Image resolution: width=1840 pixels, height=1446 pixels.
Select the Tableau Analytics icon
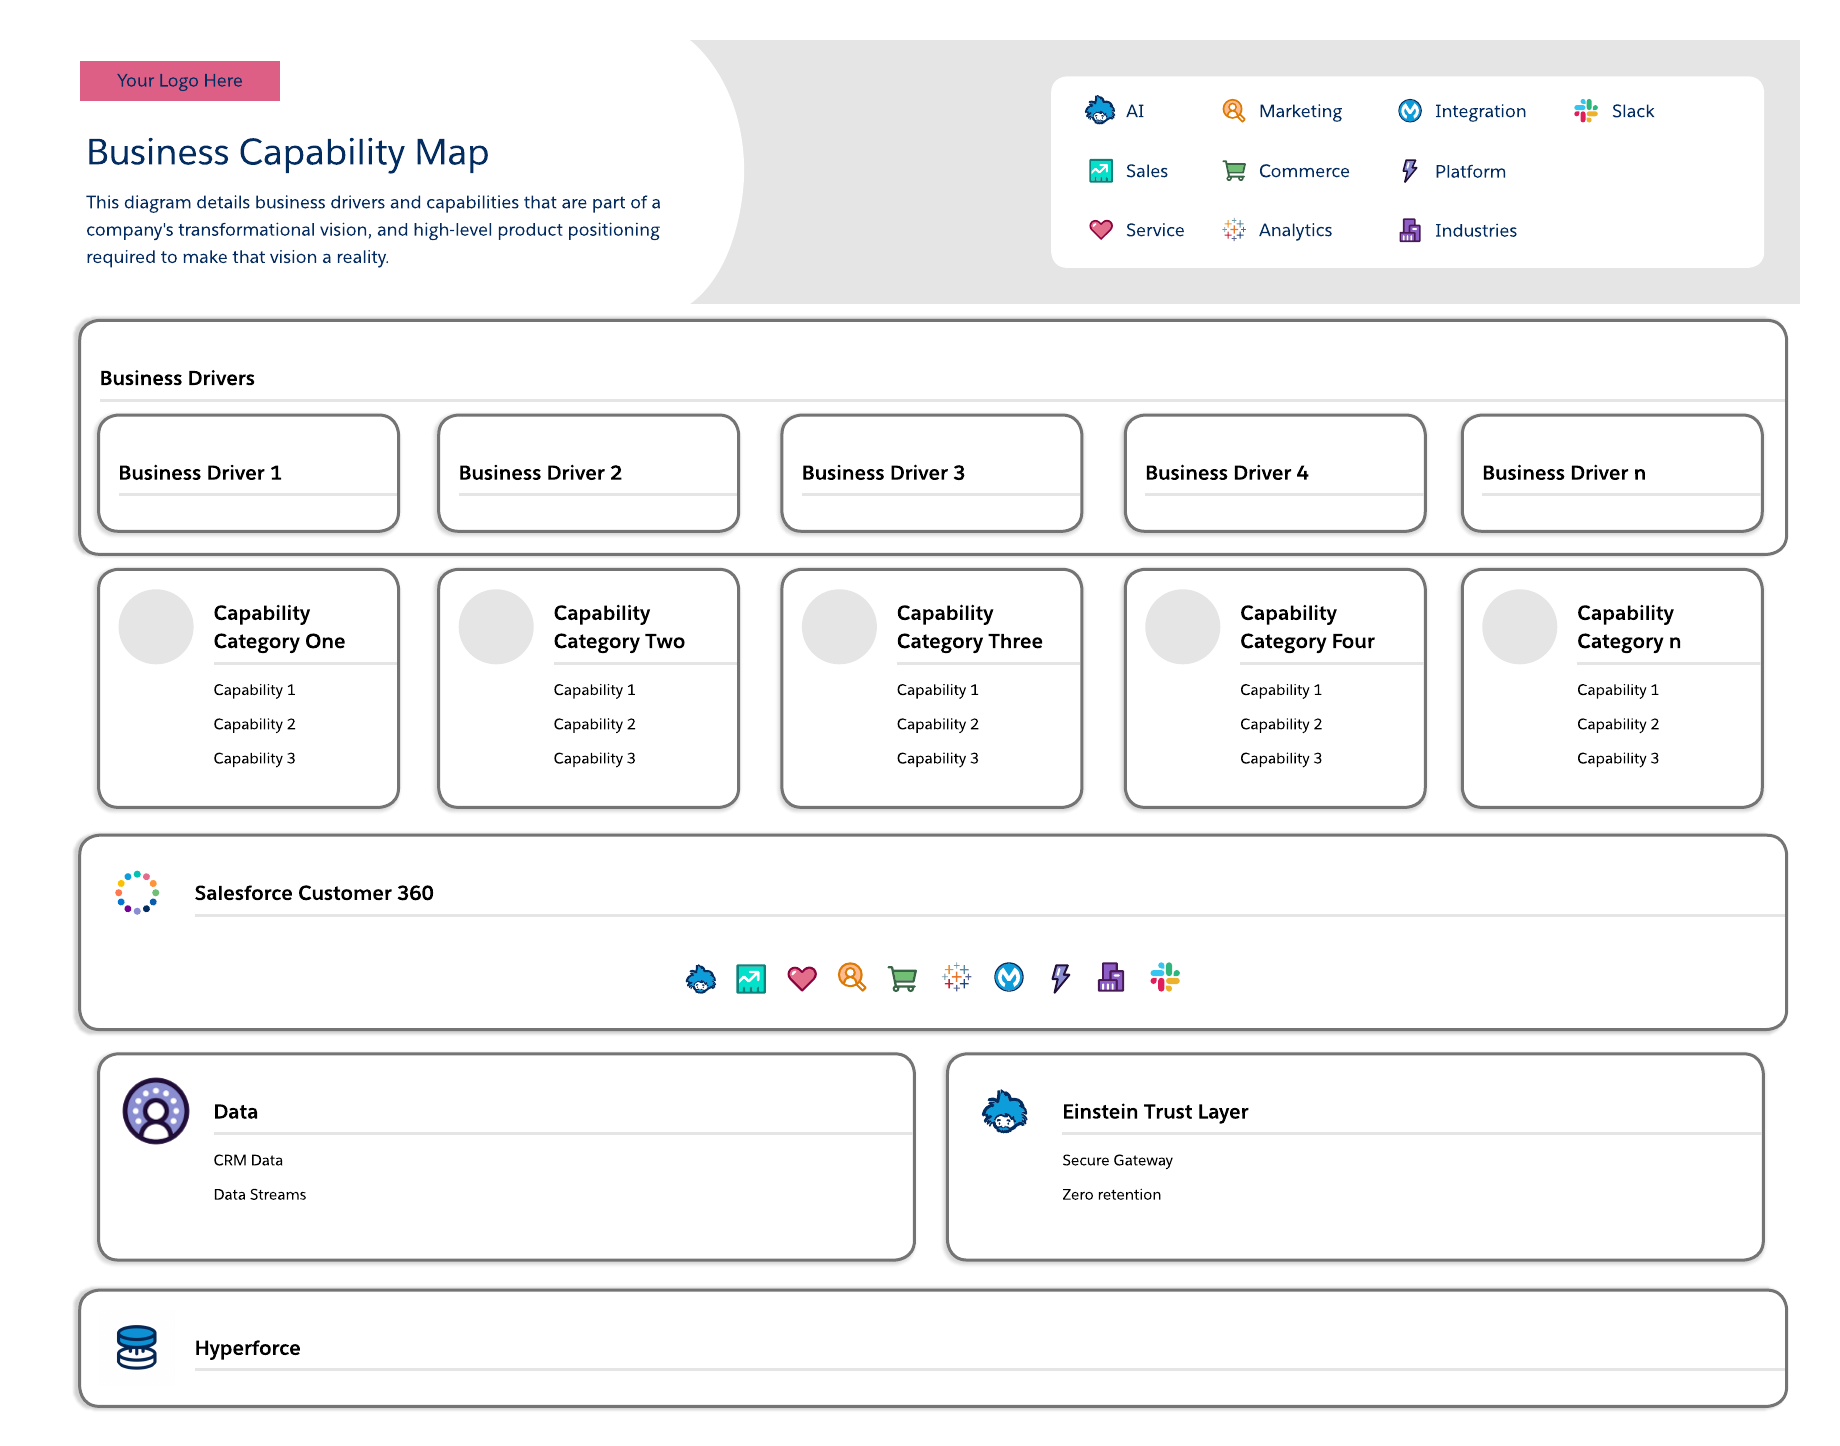[x=1233, y=229]
